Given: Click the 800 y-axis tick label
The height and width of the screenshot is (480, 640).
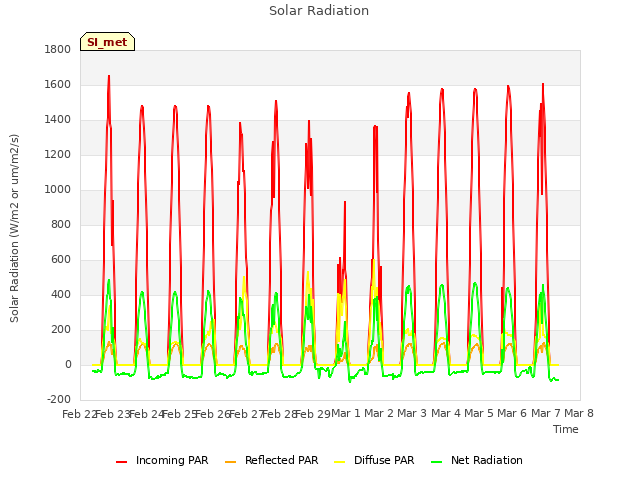Looking at the screenshot, I should tap(61, 225).
